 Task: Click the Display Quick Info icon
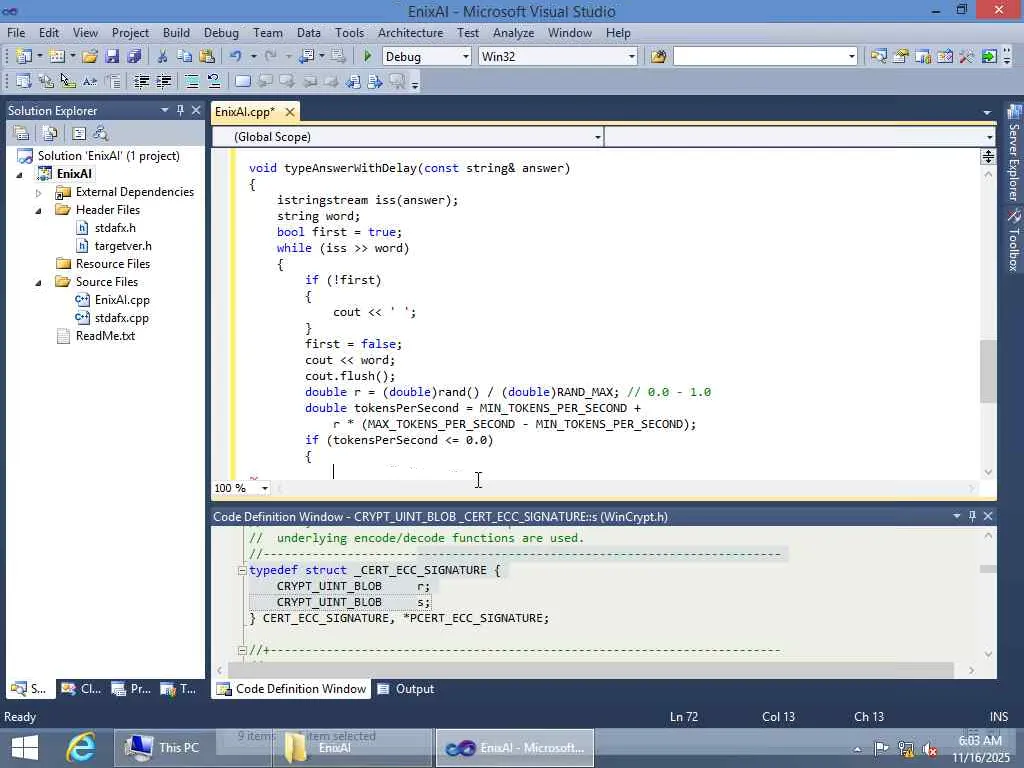[x=67, y=82]
